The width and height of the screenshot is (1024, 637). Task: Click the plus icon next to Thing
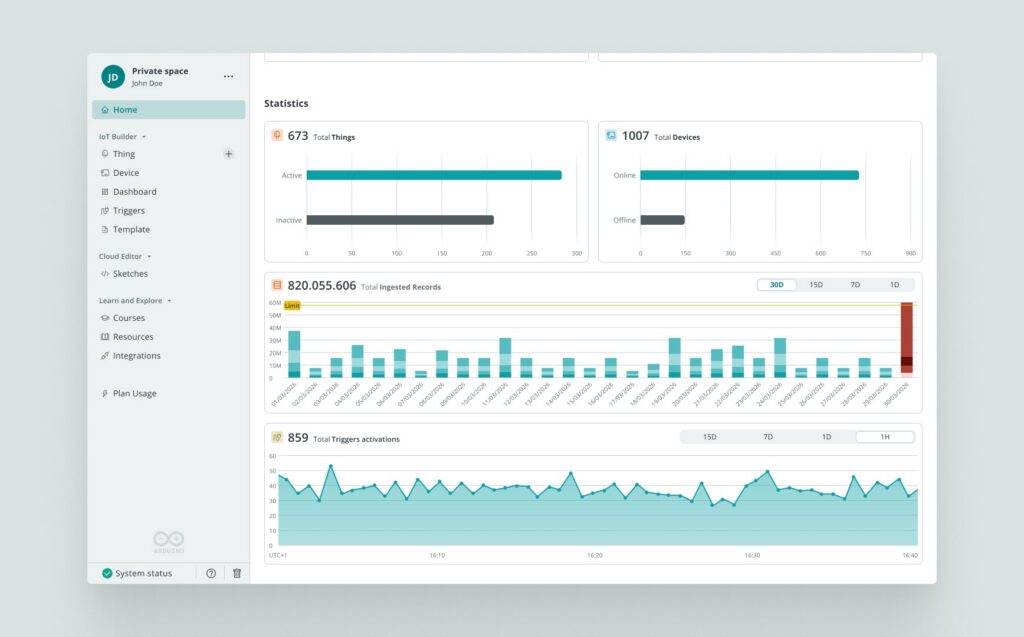(229, 154)
